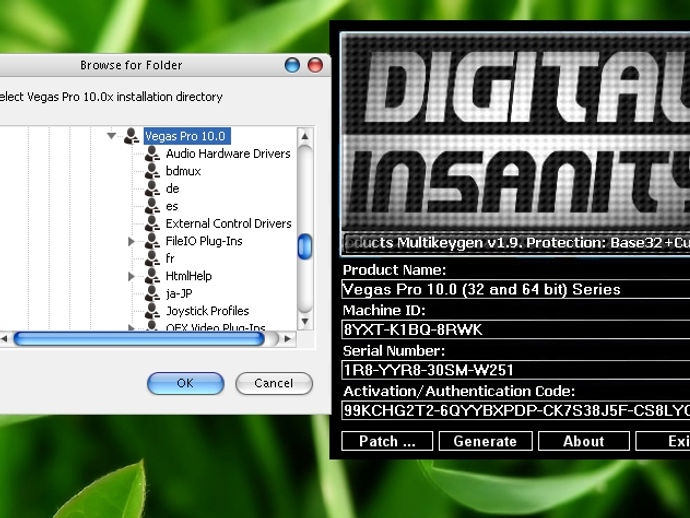Click the es folder icon
Viewport: 690px width, 518px height.
[x=152, y=206]
